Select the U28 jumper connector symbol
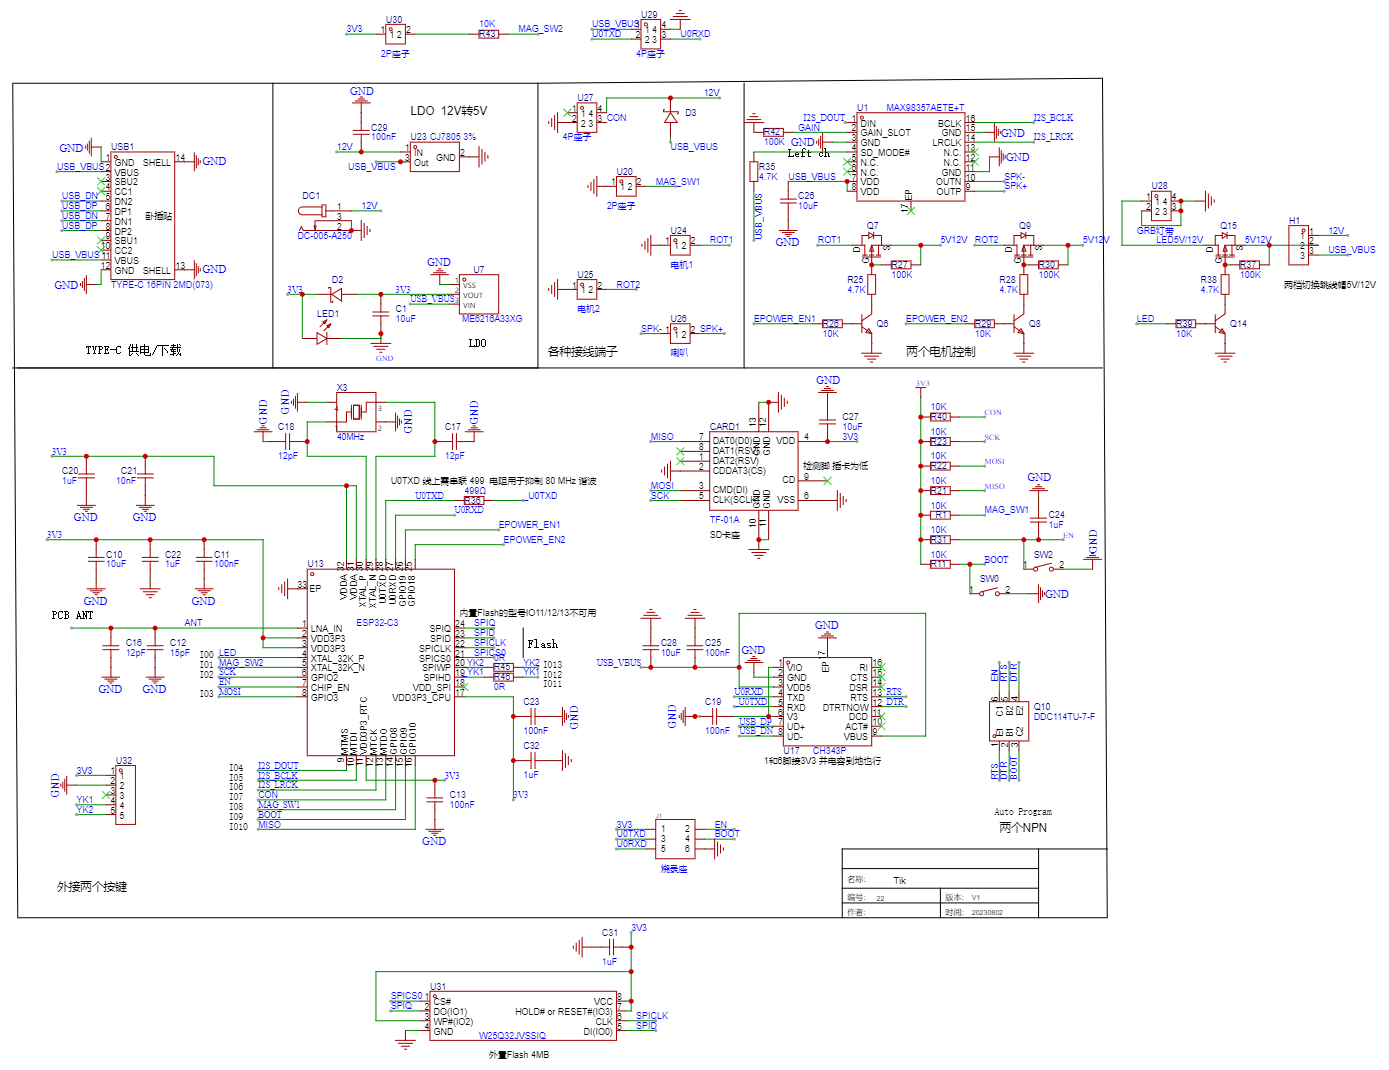Image resolution: width=1389 pixels, height=1070 pixels. tap(1160, 206)
